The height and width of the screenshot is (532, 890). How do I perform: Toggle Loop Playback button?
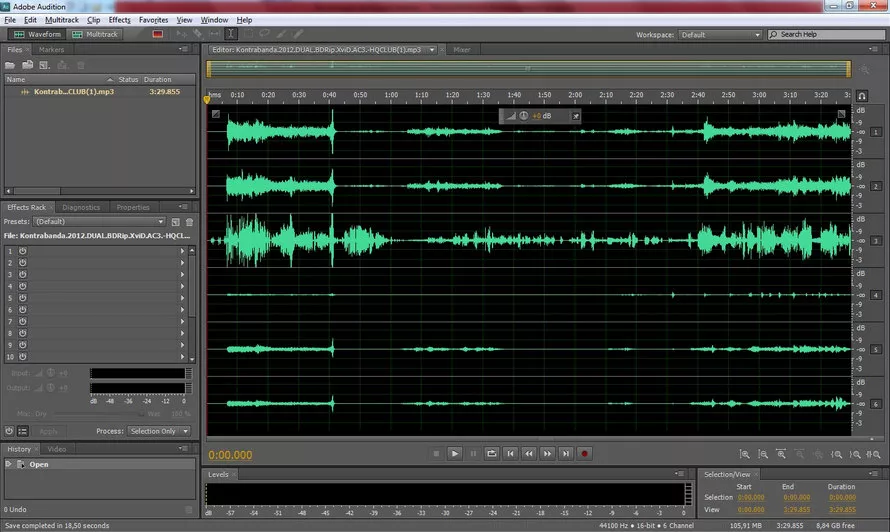tap(492, 454)
